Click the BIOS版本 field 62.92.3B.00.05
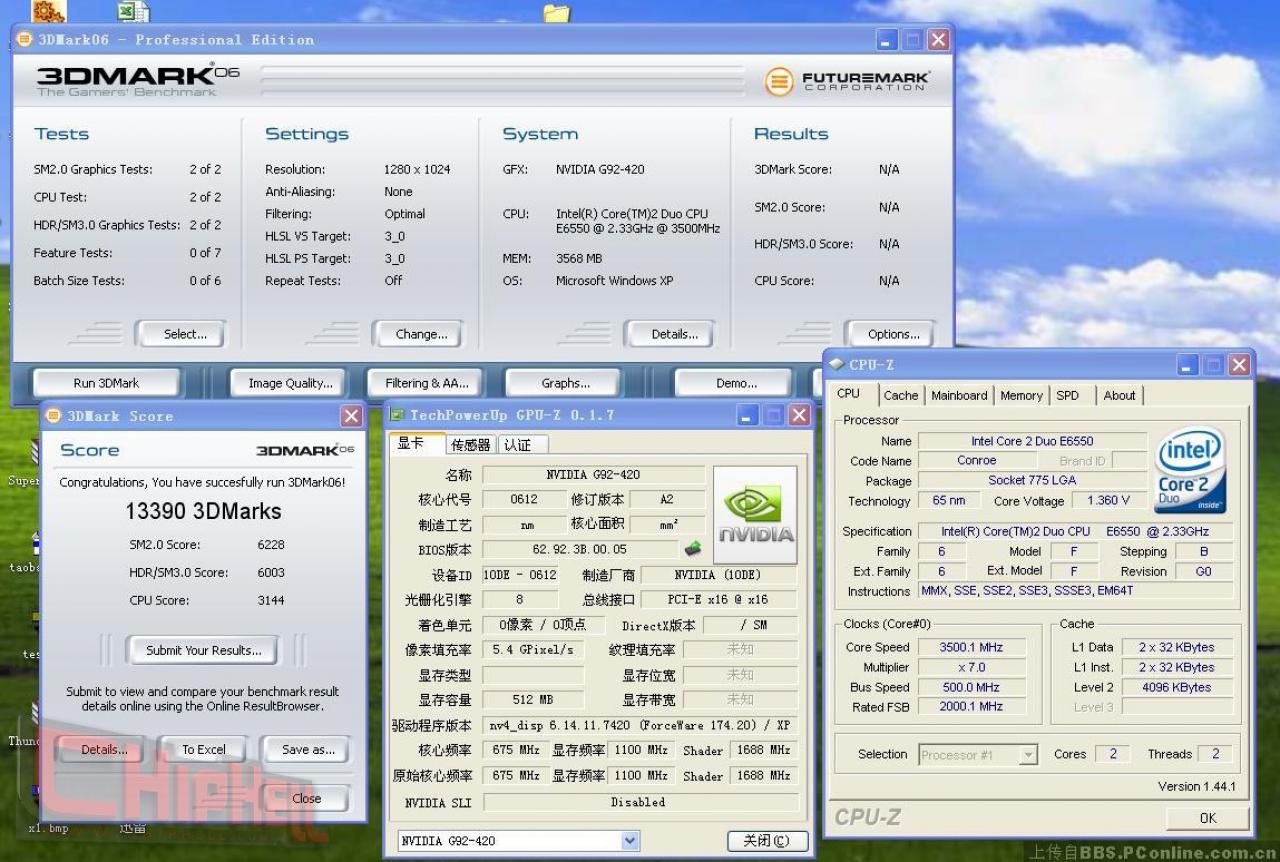Viewport: 1280px width, 862px height. 580,549
